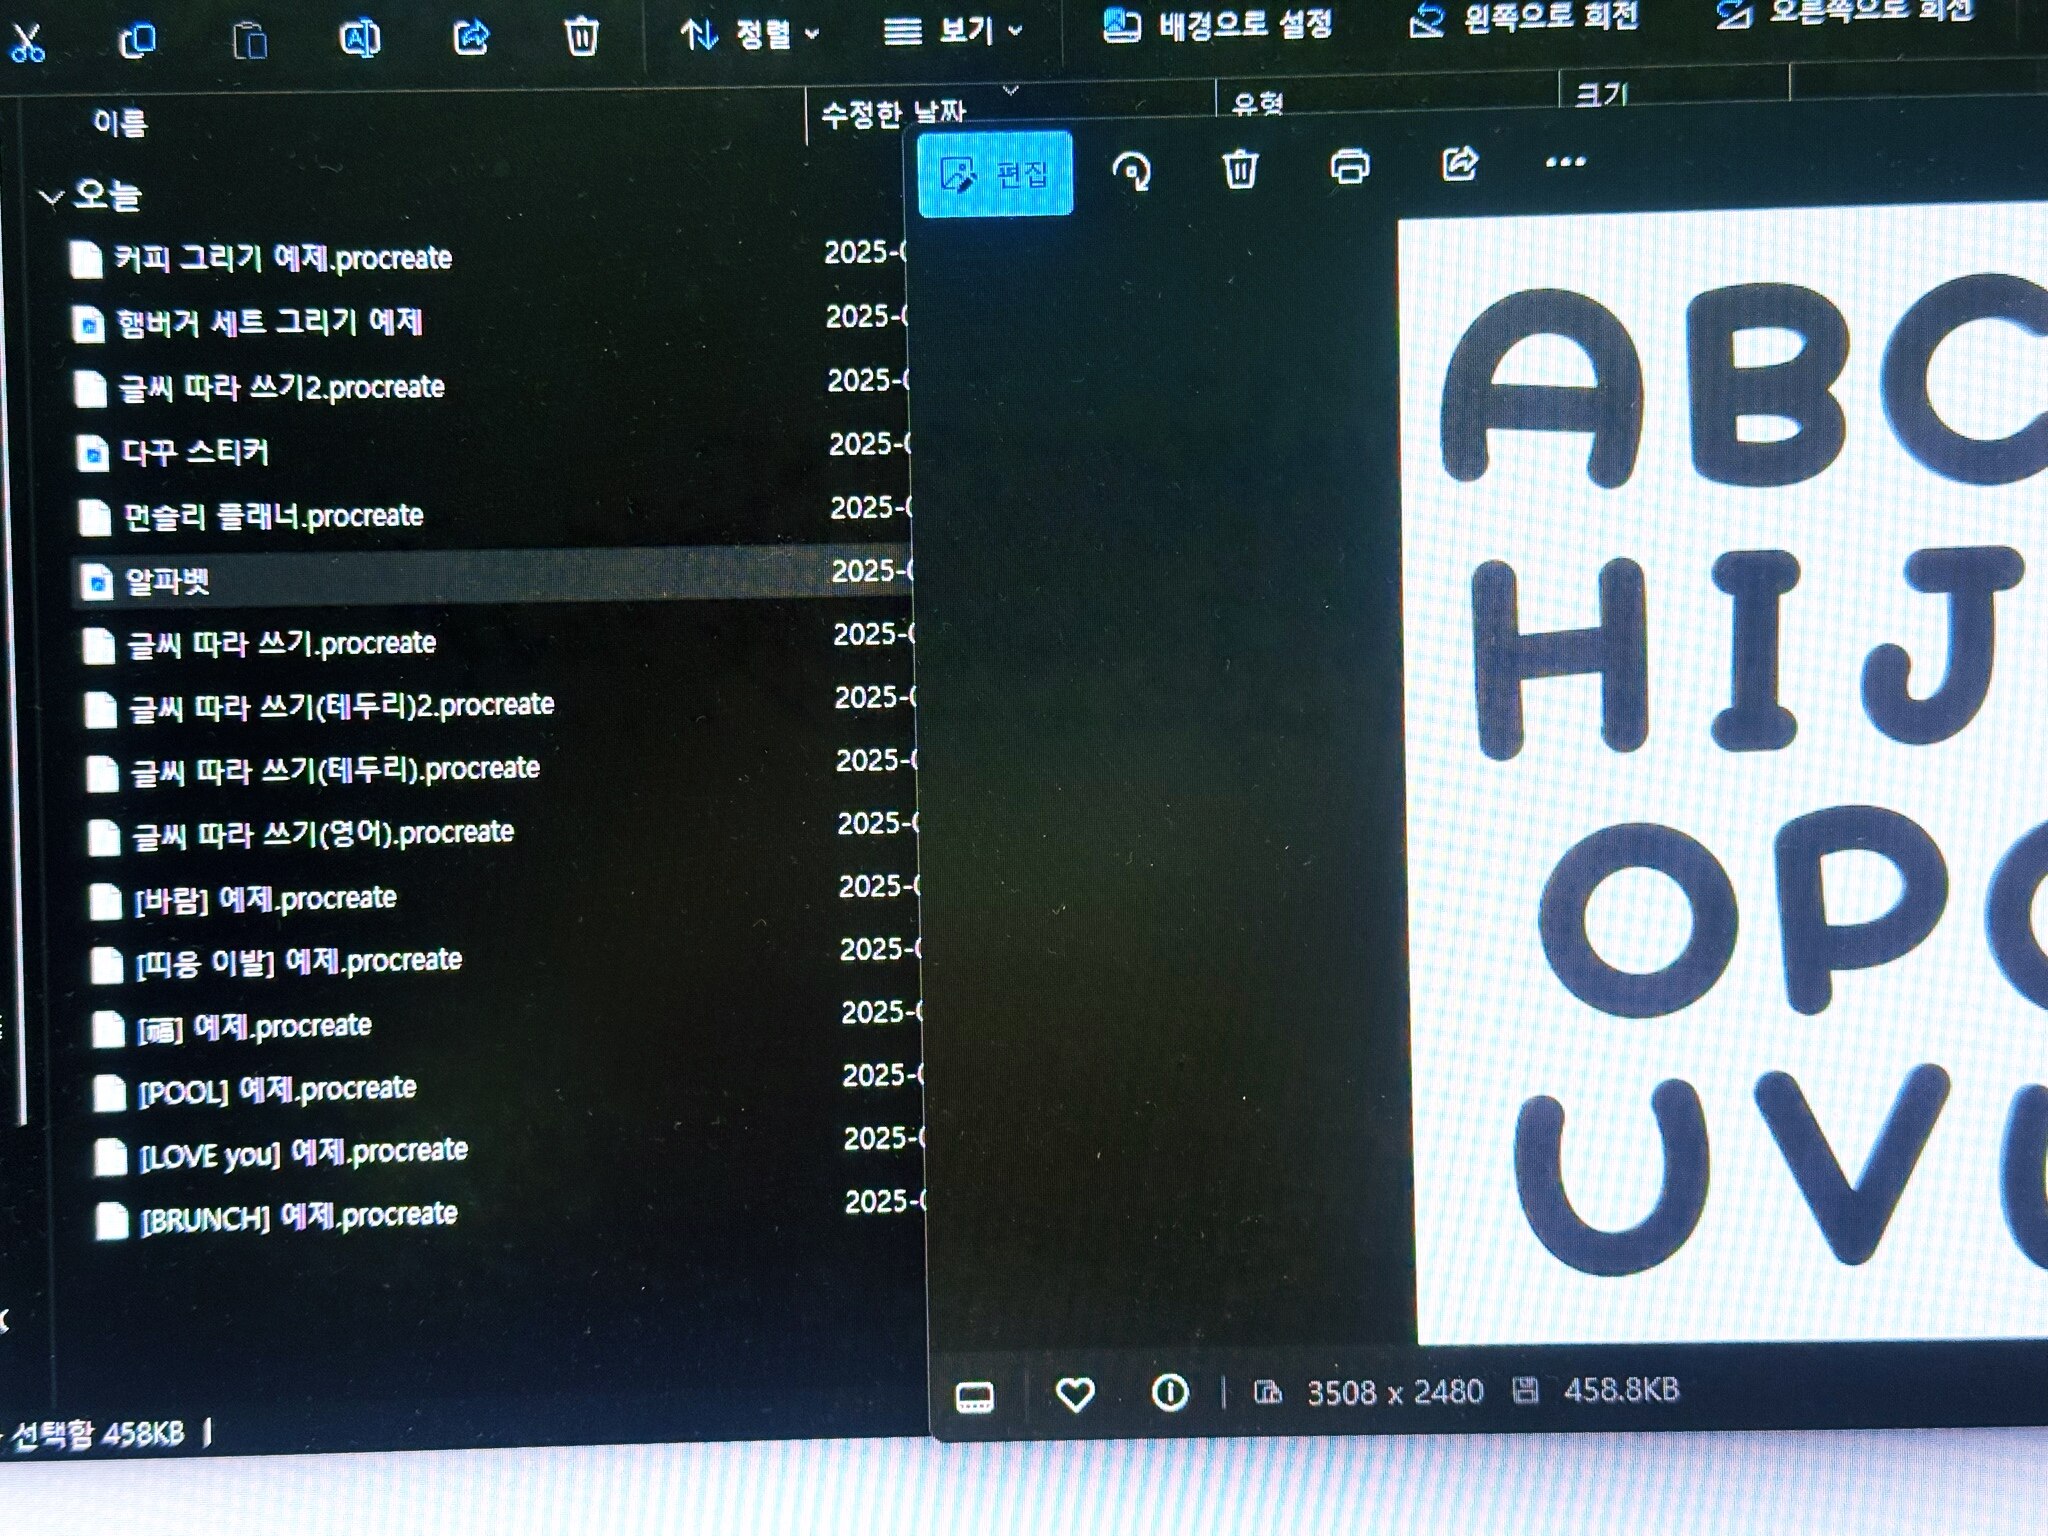2048x1536 pixels.
Task: Collapse the 오늘 group chevron
Action: [x=51, y=197]
